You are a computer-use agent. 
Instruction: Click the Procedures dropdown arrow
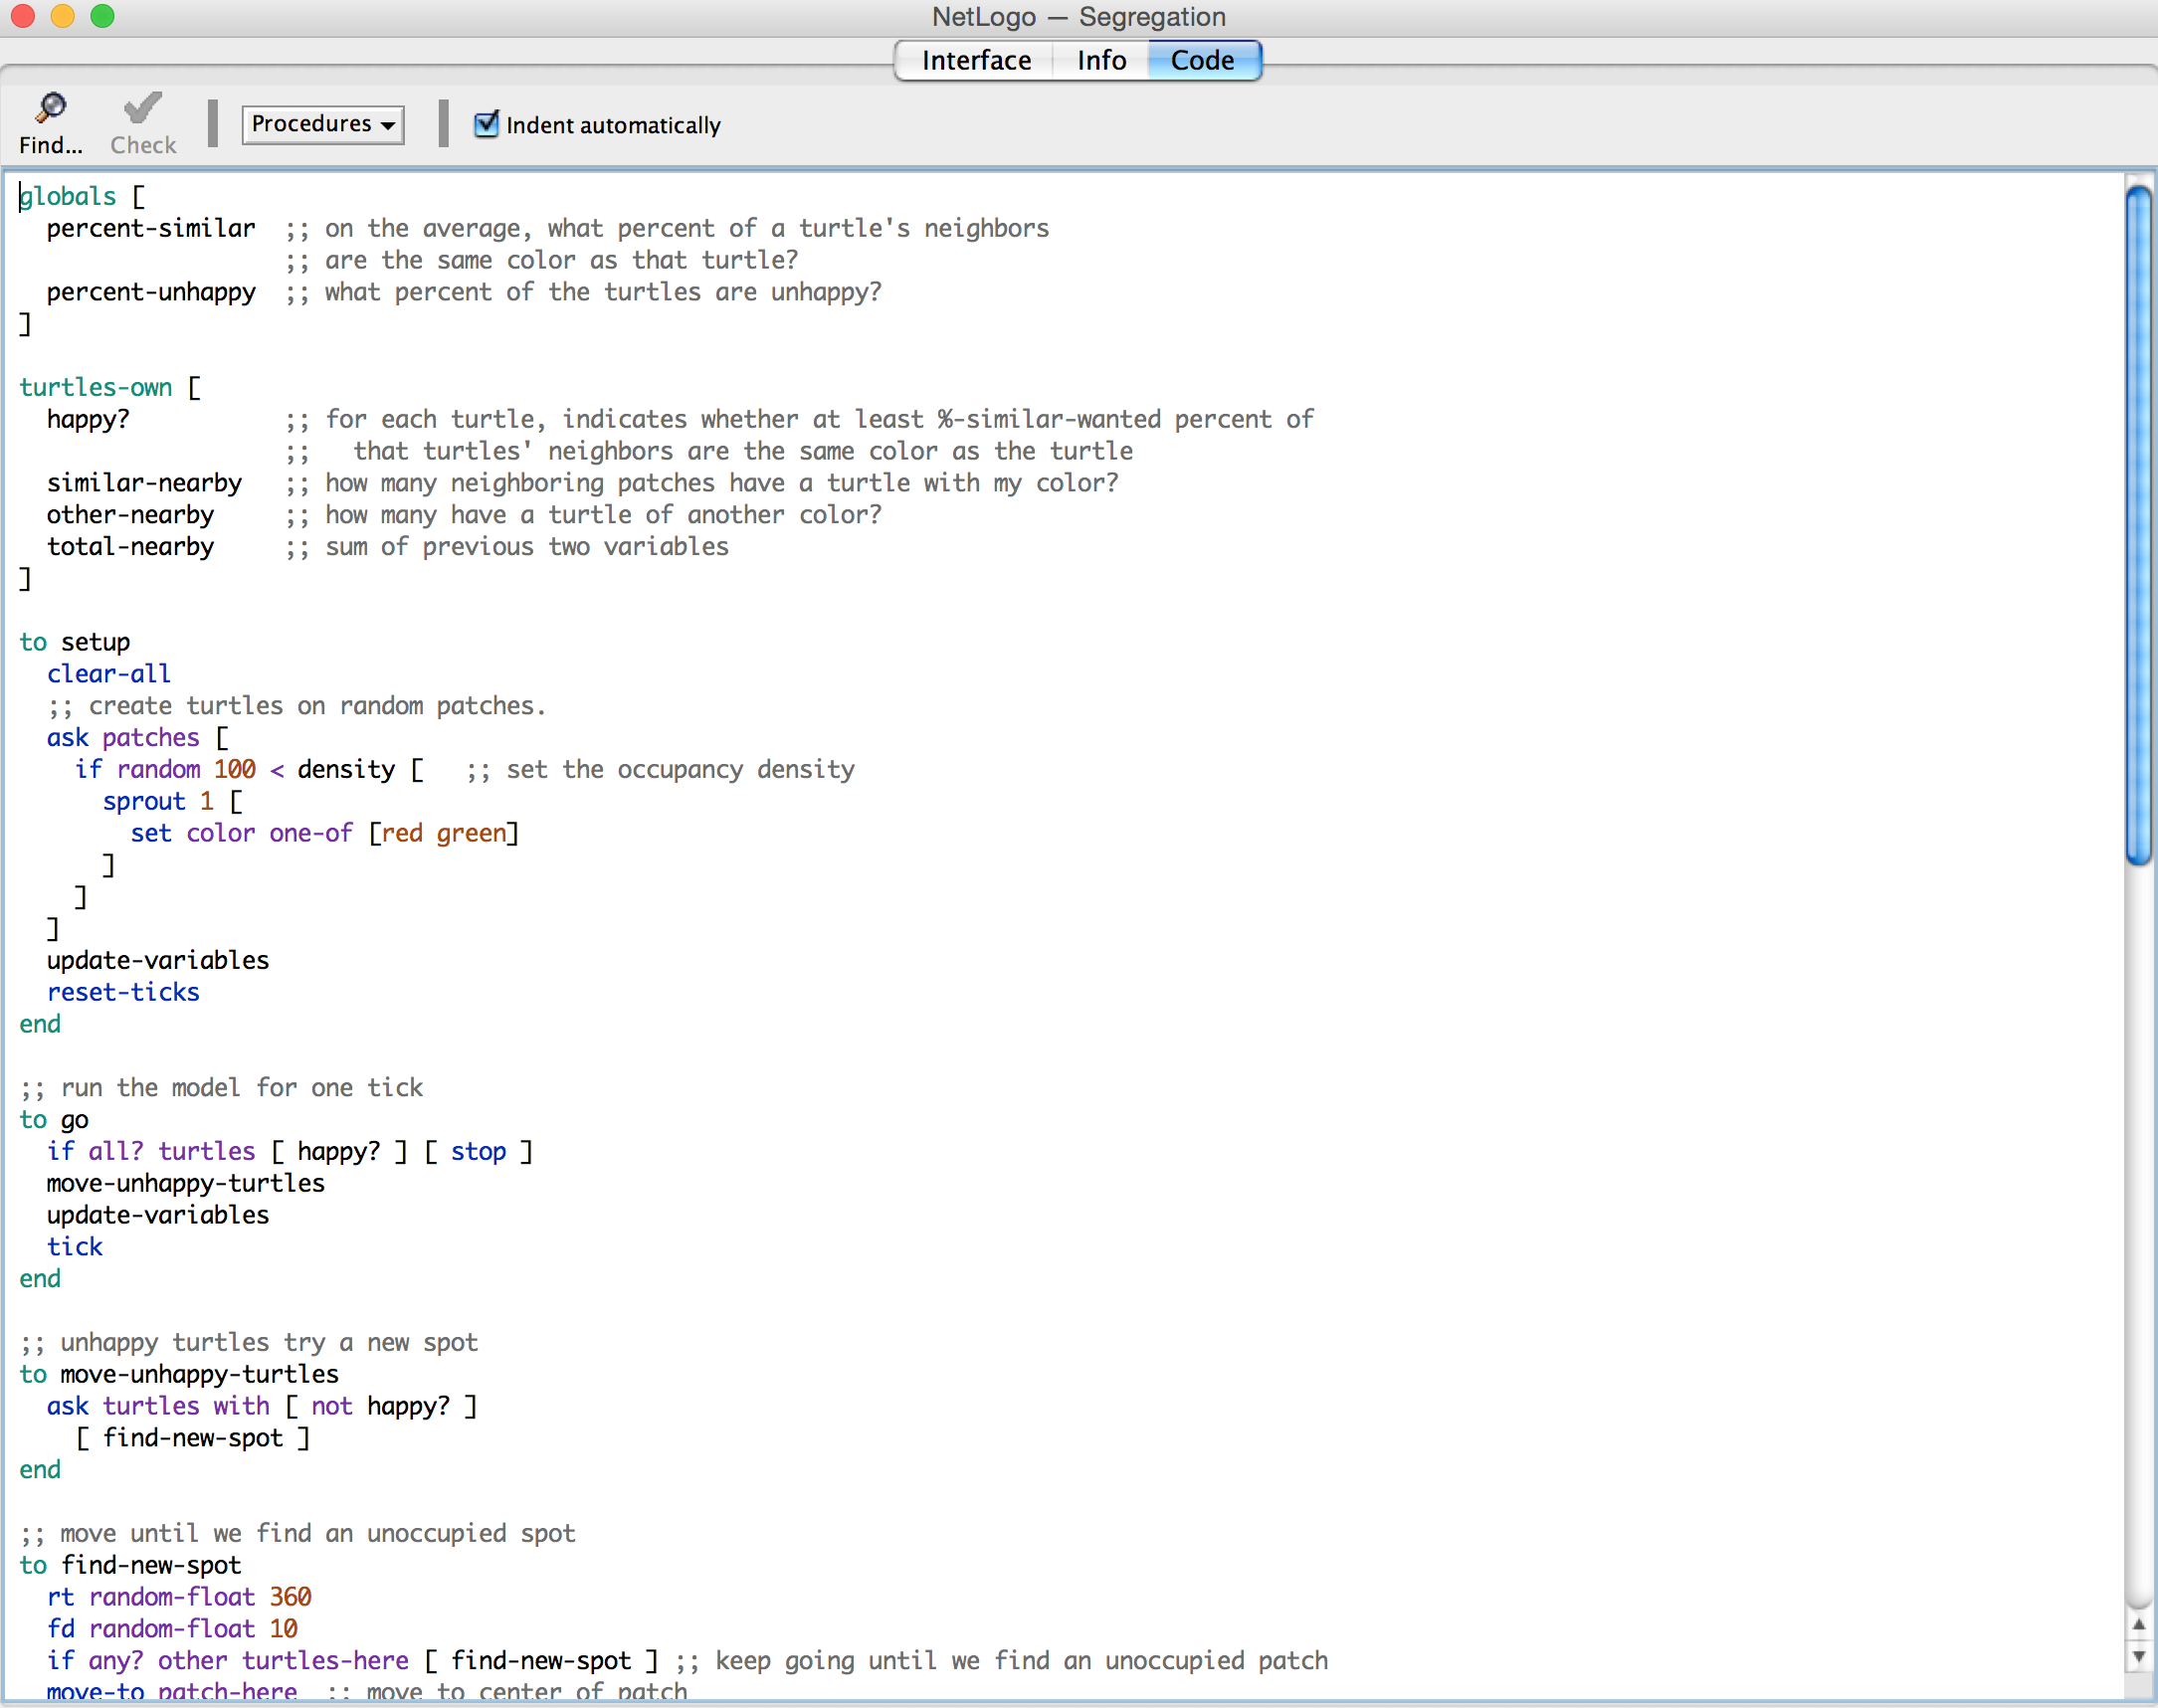click(x=388, y=126)
